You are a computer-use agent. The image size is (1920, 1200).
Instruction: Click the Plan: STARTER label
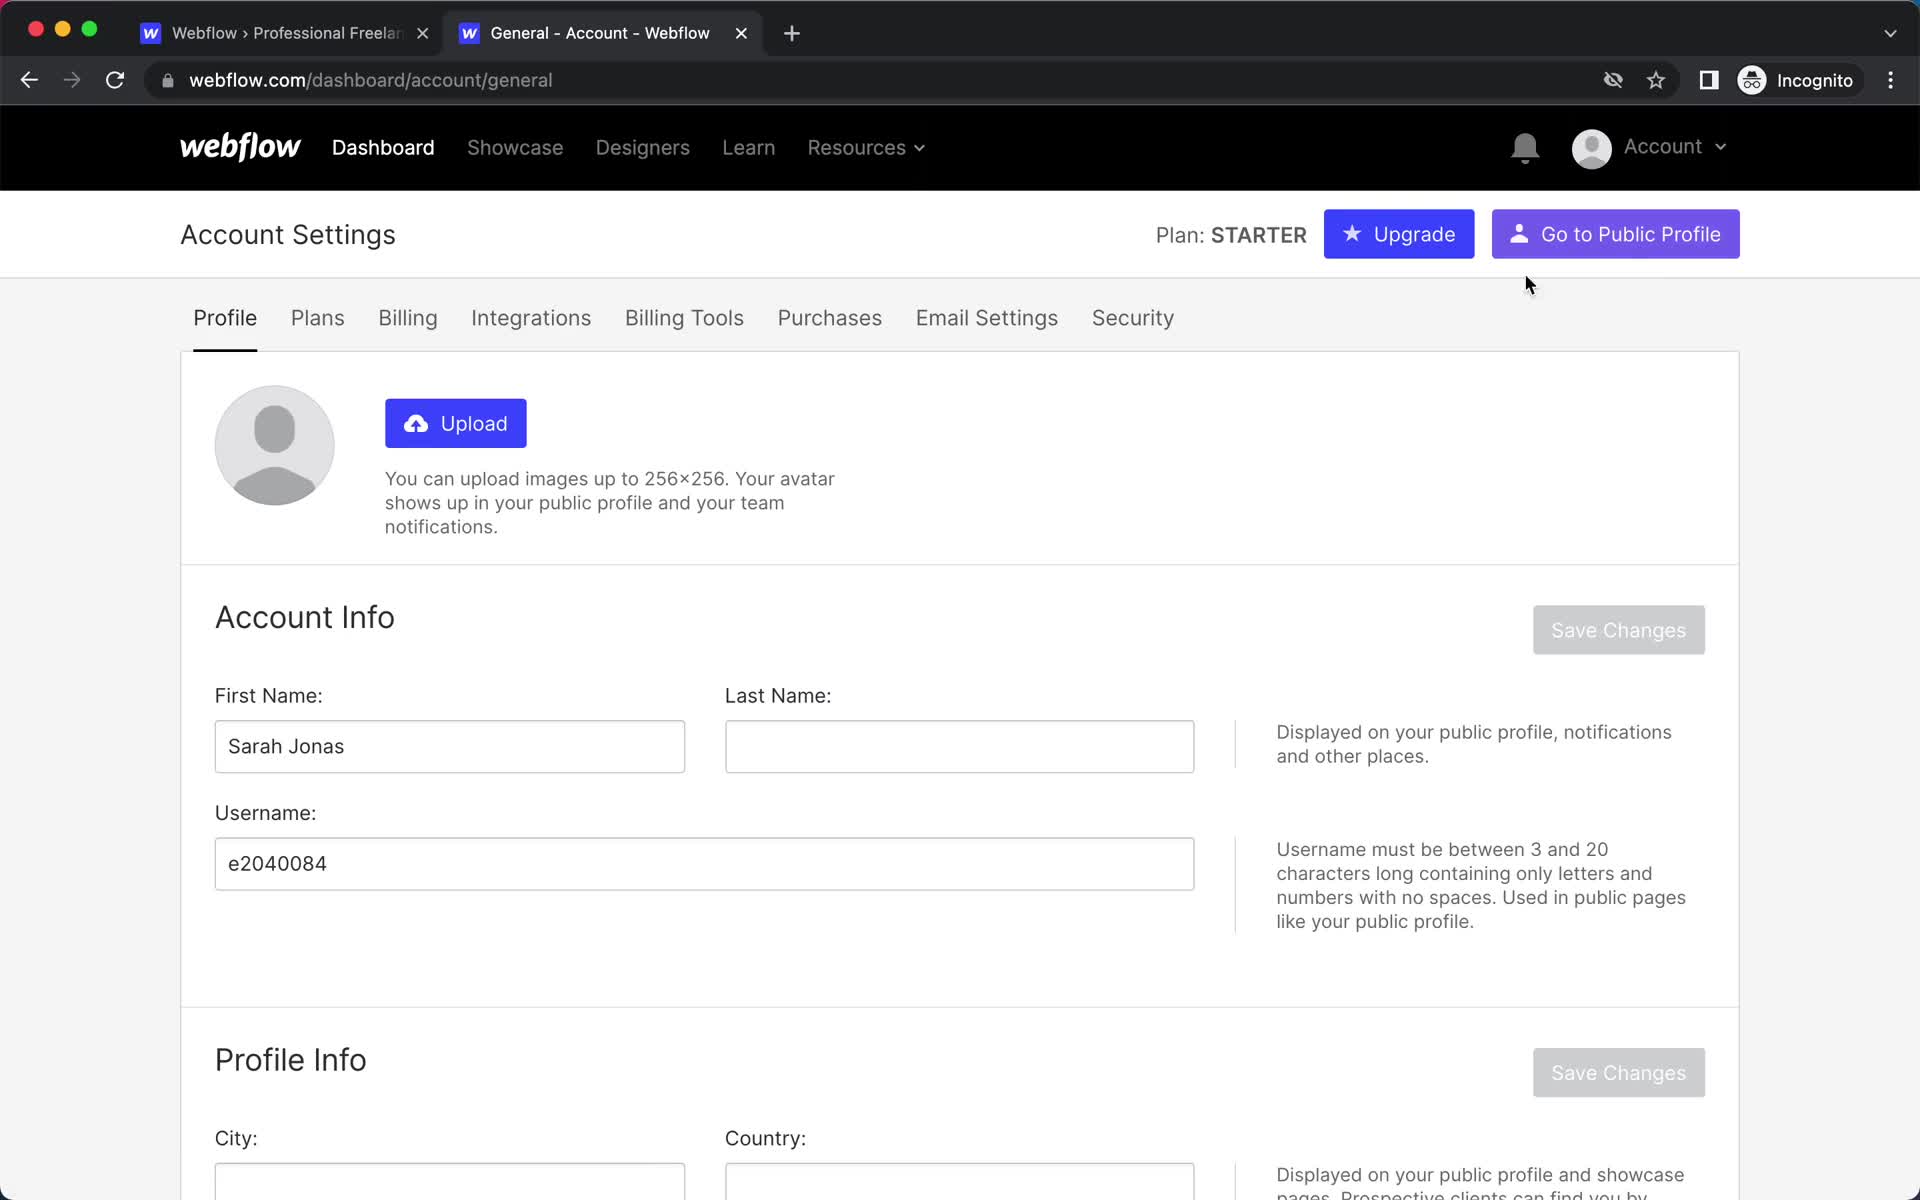(x=1231, y=235)
